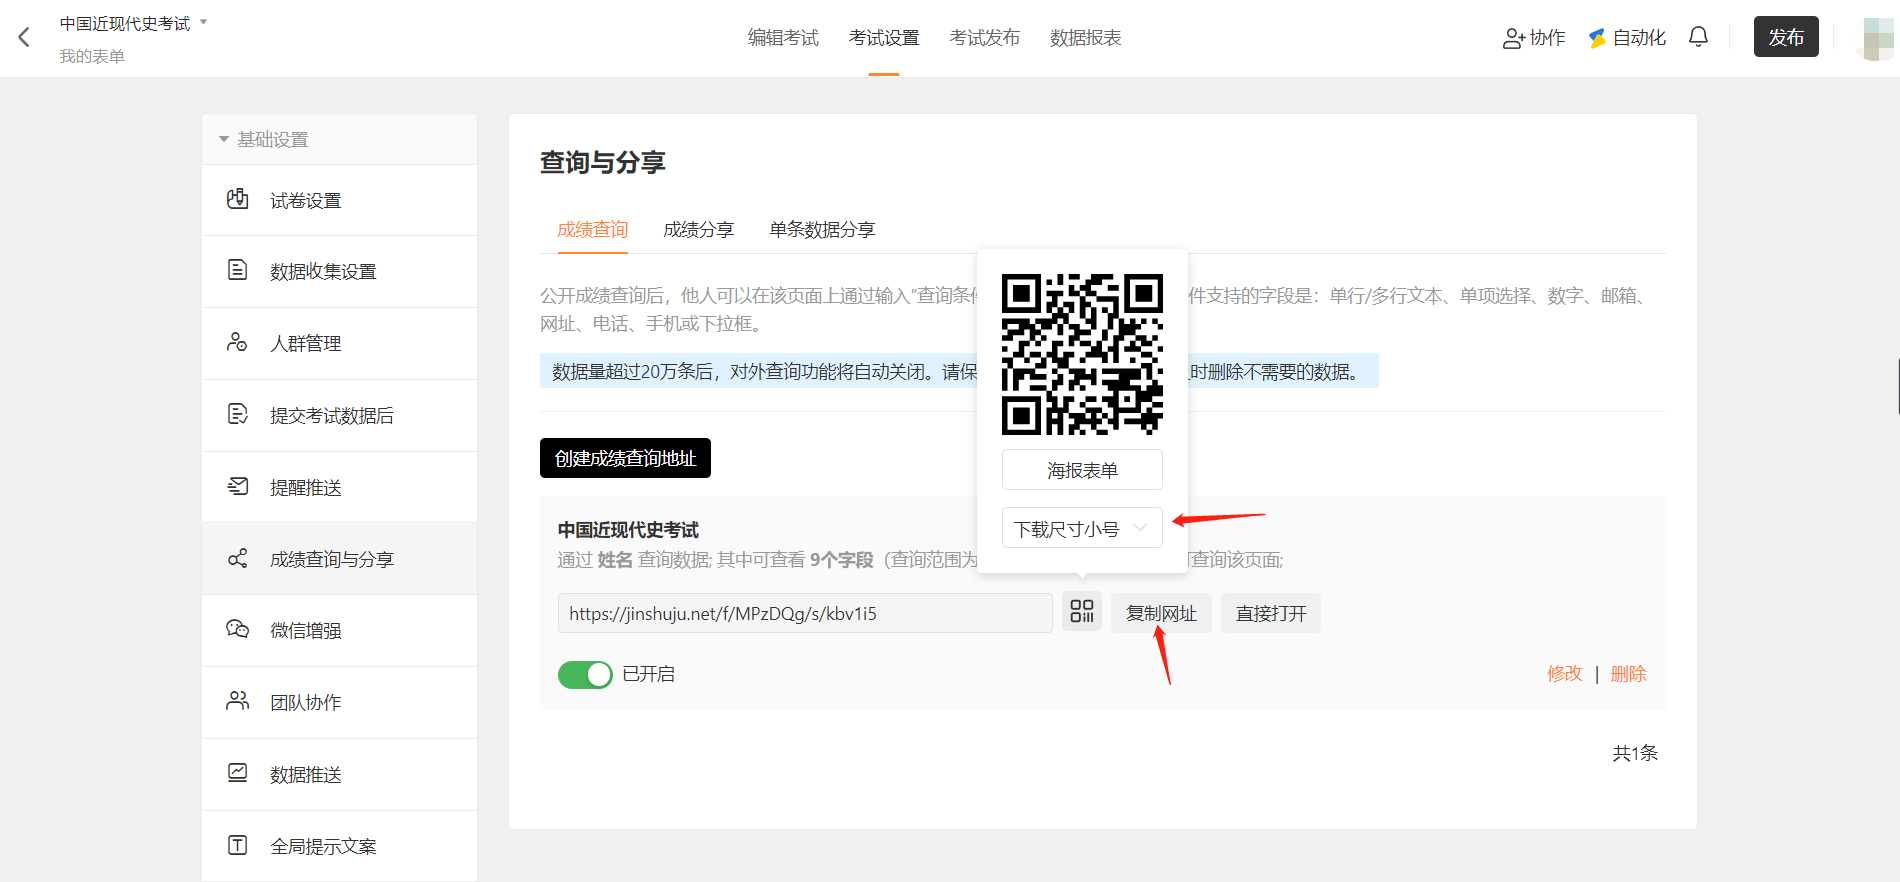The image size is (1900, 882).
Task: Select the 单条数据分享 sub-tab
Action: [x=822, y=230]
